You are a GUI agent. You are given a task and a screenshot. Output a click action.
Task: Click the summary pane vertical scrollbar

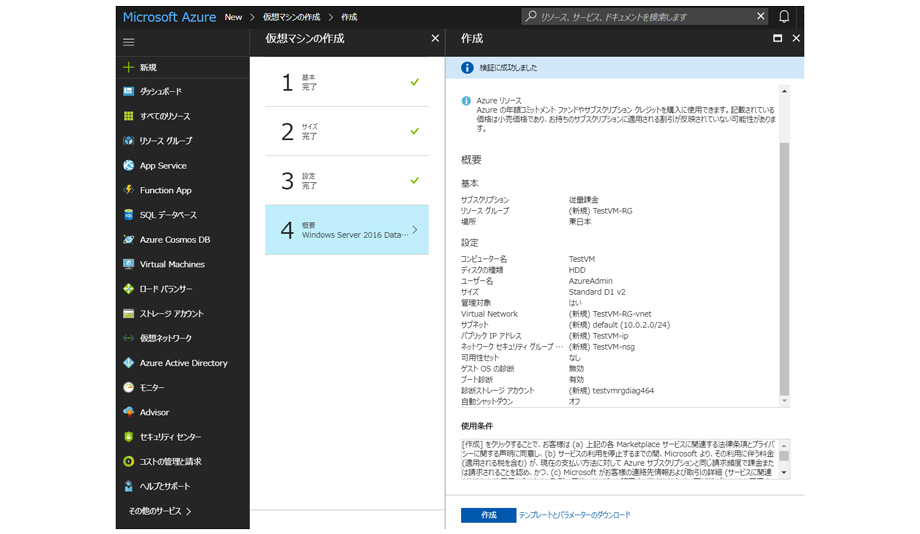pos(784,270)
